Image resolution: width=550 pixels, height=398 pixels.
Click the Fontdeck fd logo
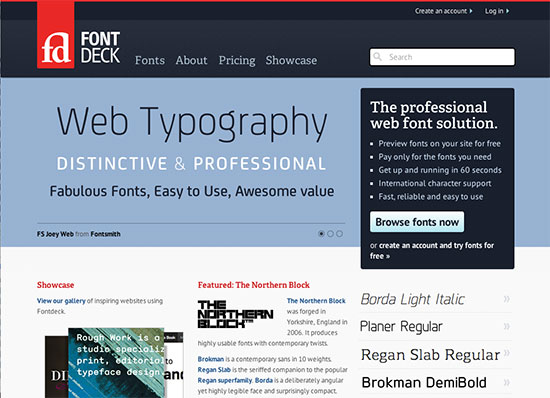(x=55, y=35)
